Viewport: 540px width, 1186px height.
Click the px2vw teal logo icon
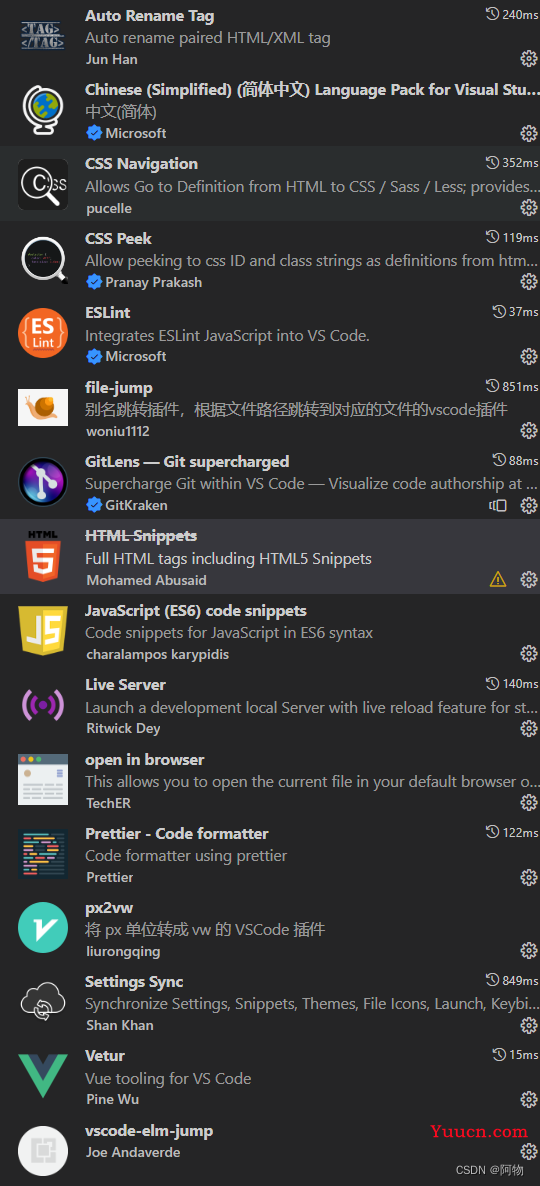43,929
